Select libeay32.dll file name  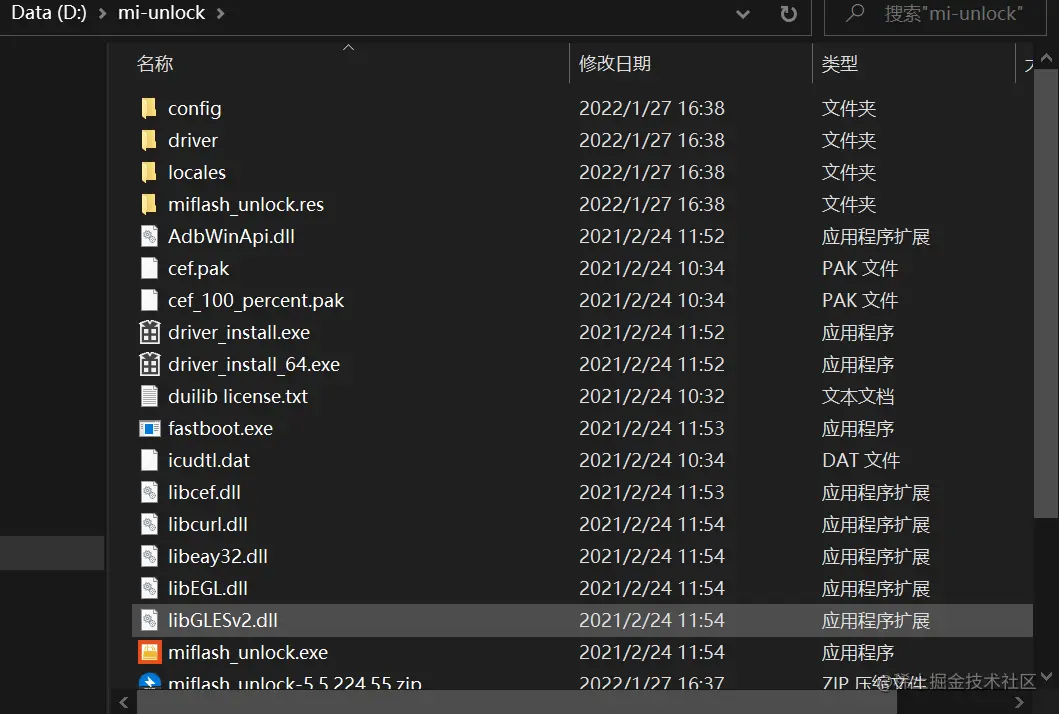(x=217, y=556)
